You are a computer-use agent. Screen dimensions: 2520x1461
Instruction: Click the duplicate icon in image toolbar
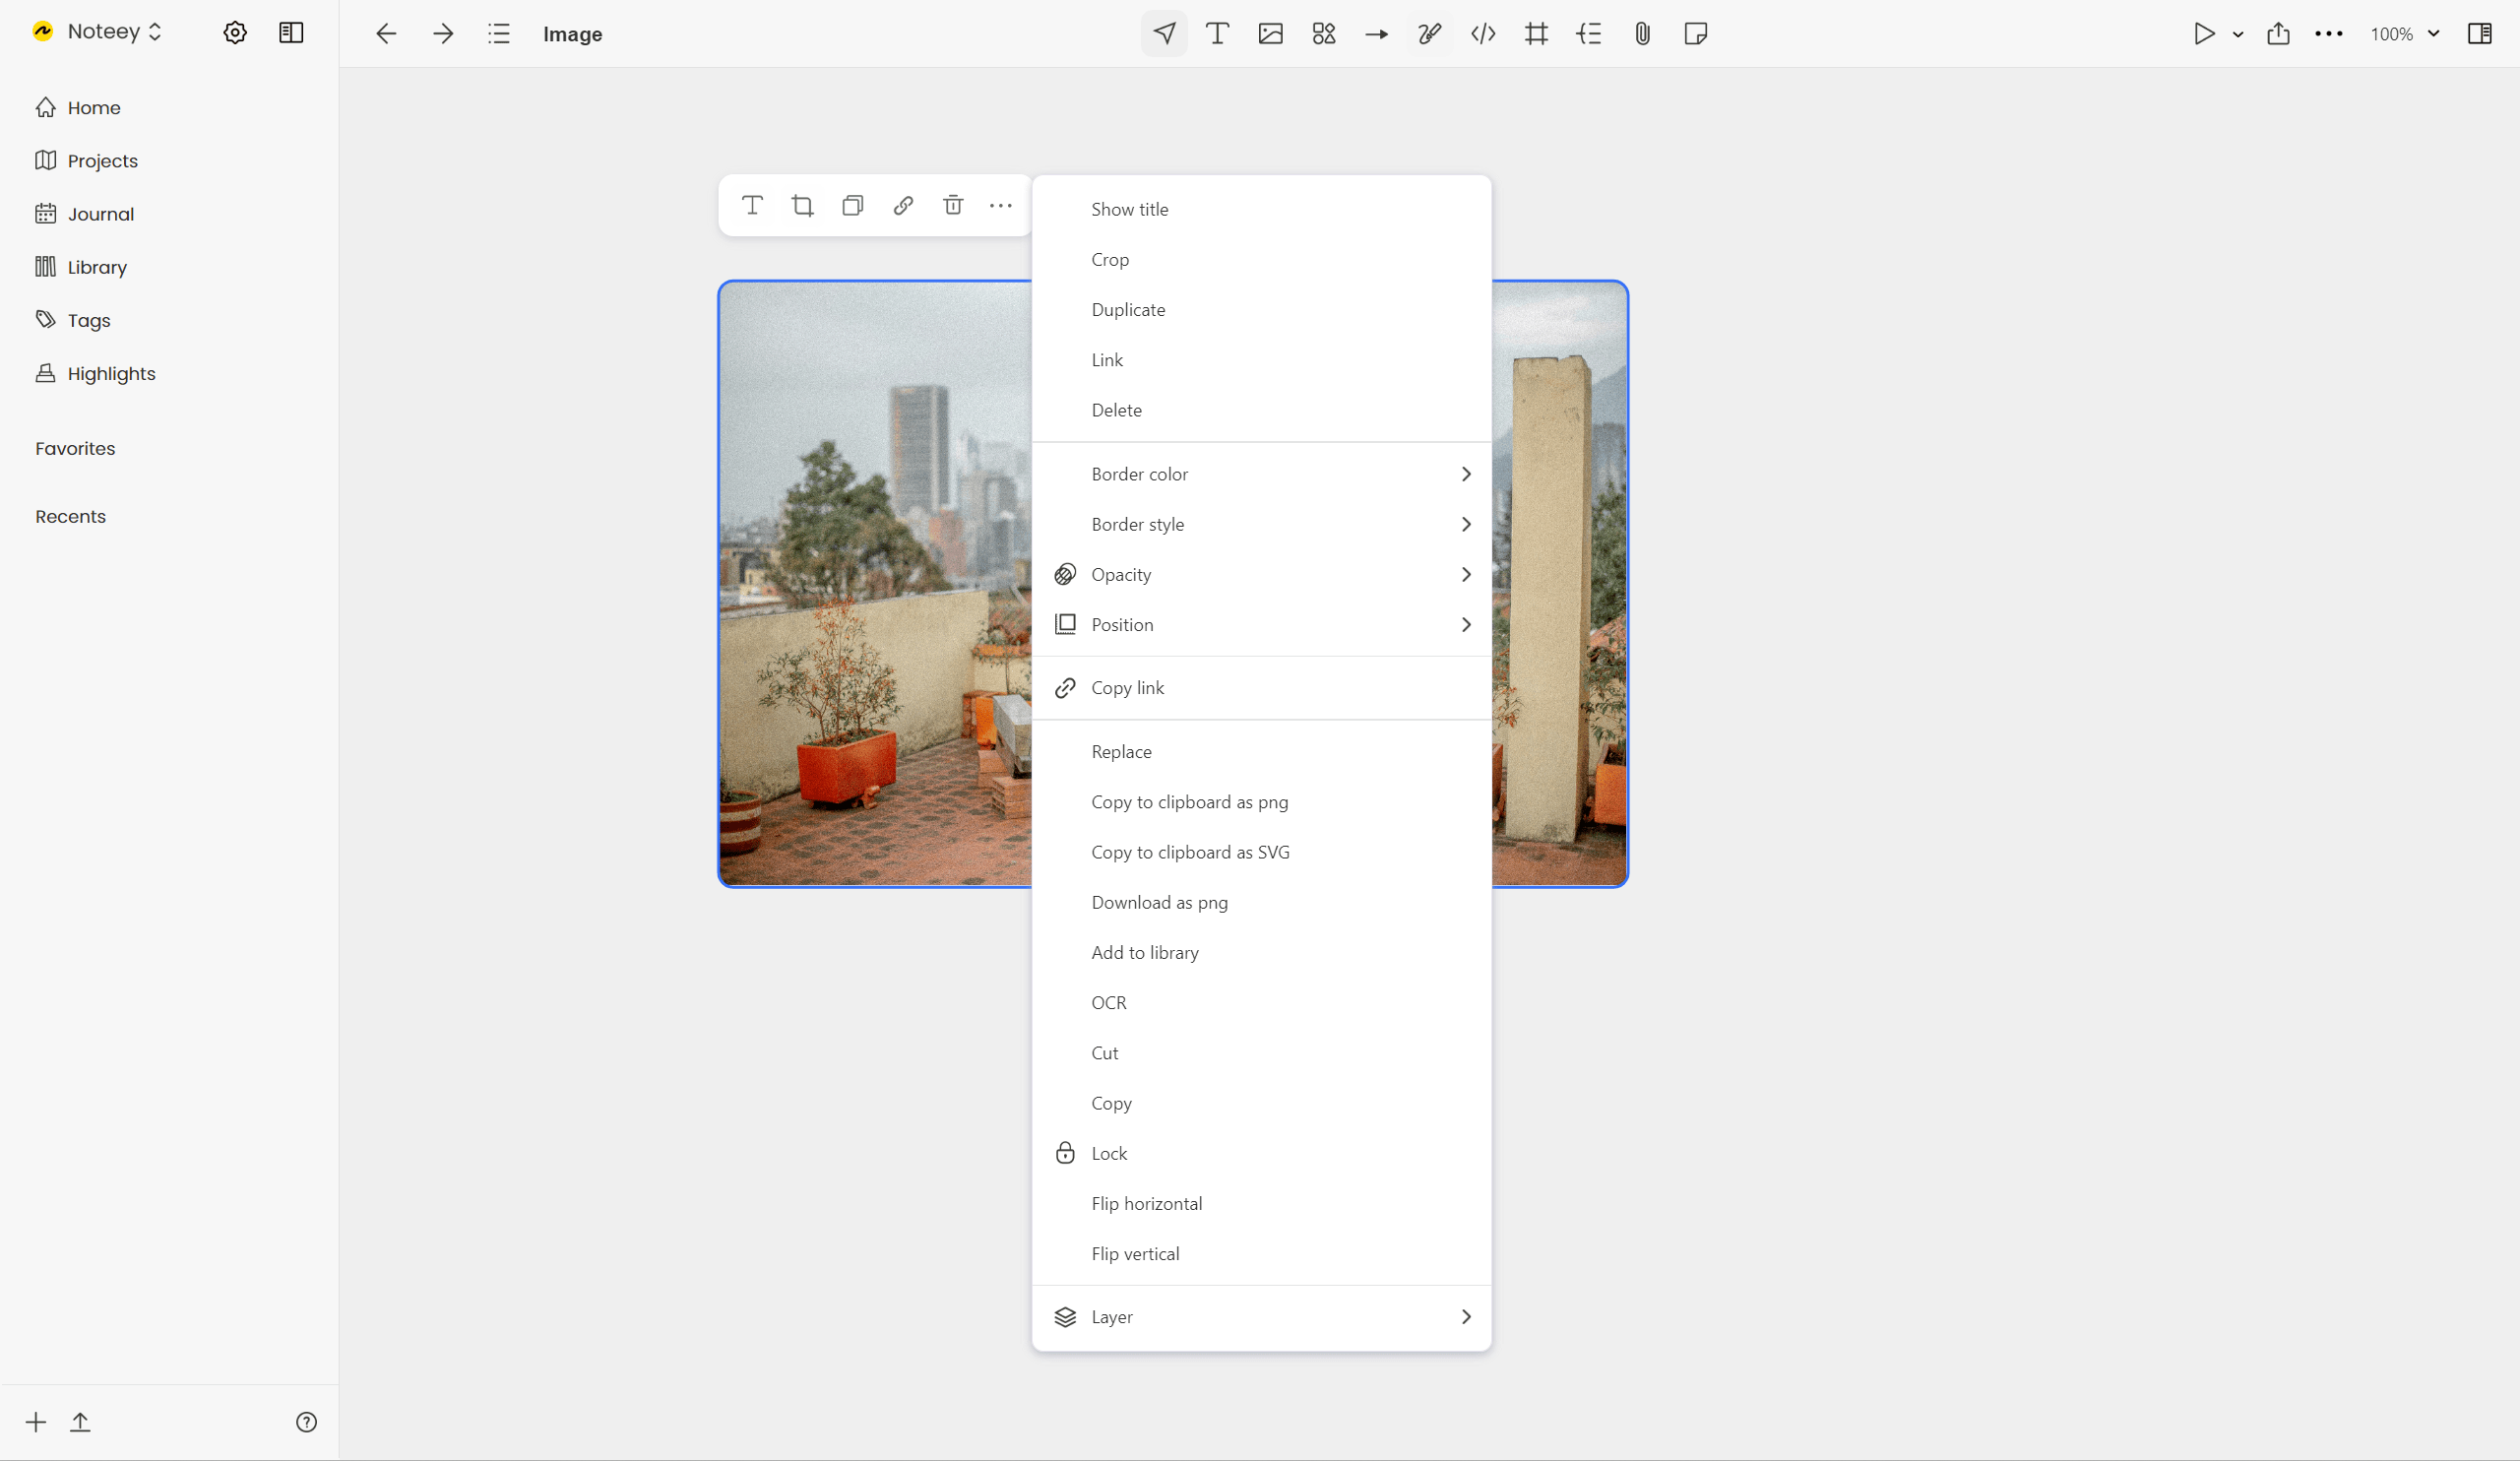853,205
